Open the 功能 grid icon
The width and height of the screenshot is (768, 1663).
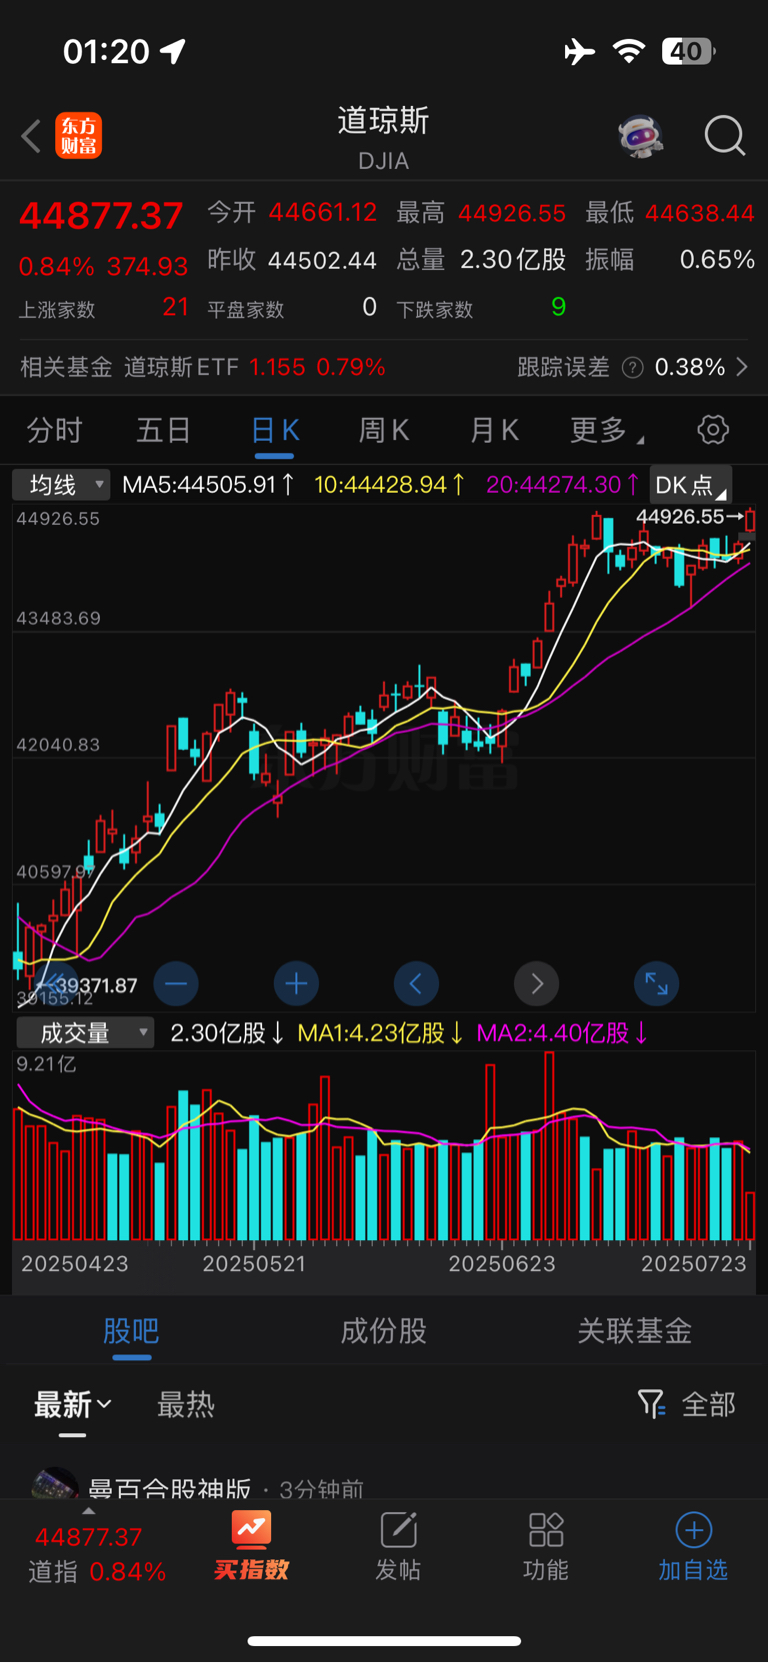tap(546, 1546)
